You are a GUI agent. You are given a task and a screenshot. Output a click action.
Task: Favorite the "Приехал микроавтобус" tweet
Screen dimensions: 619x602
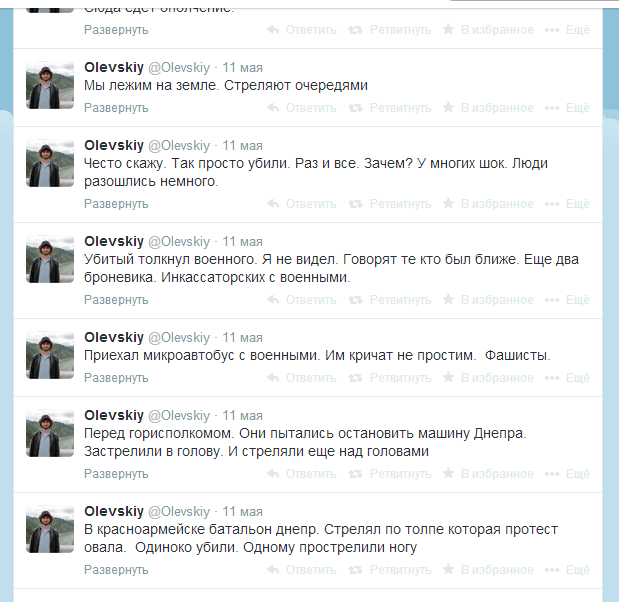click(488, 378)
